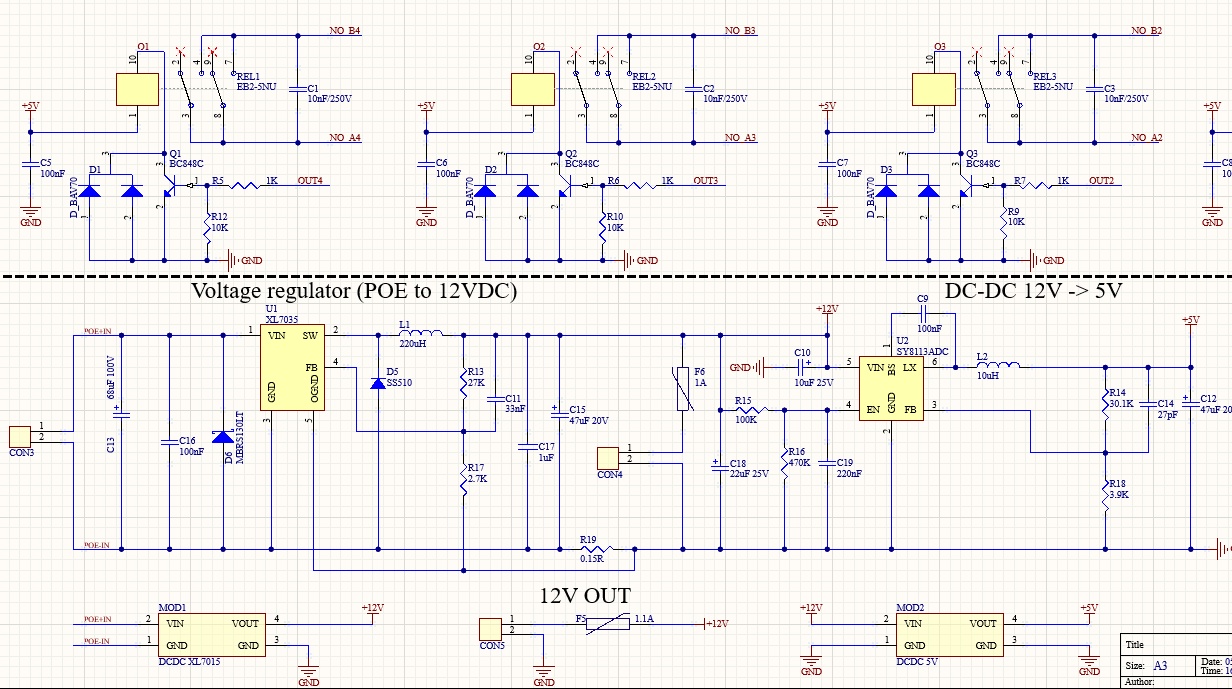
Task: Click resistor R17 2.7K
Action: (463, 478)
